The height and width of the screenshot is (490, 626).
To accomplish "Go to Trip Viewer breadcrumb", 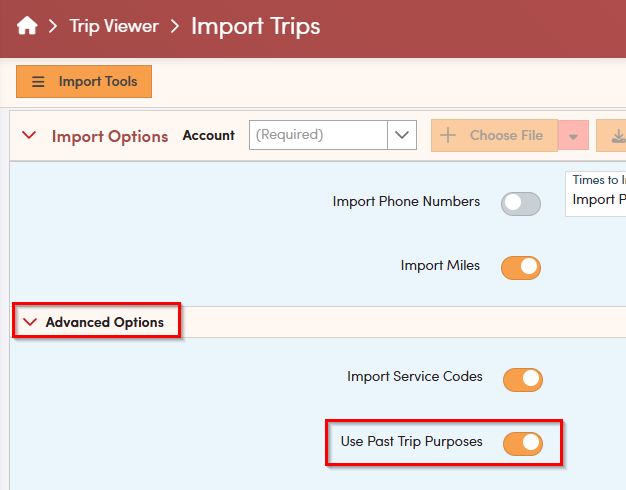I will pyautogui.click(x=114, y=27).
